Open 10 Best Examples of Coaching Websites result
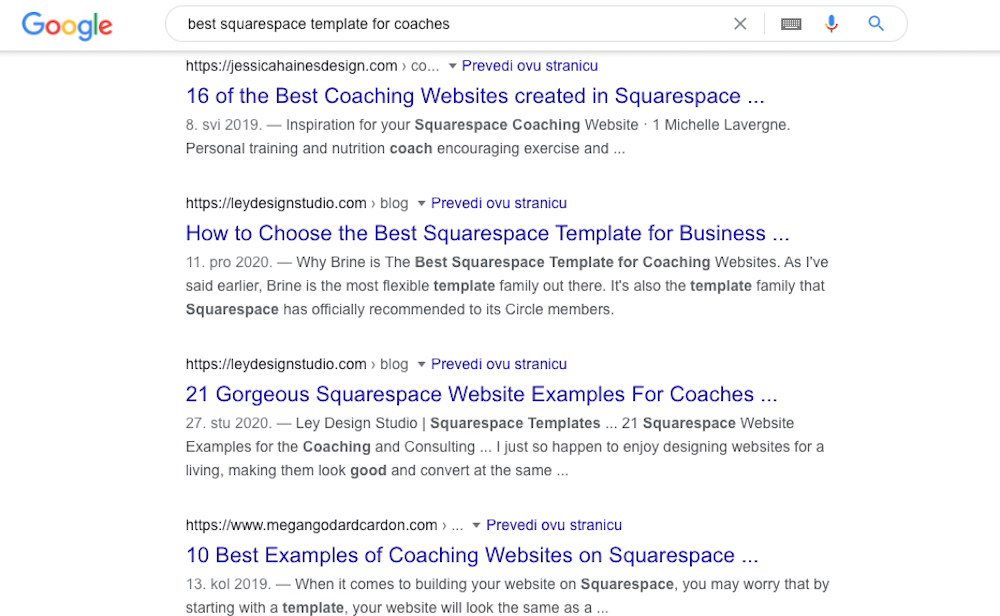The width and height of the screenshot is (1000, 616). click(472, 555)
